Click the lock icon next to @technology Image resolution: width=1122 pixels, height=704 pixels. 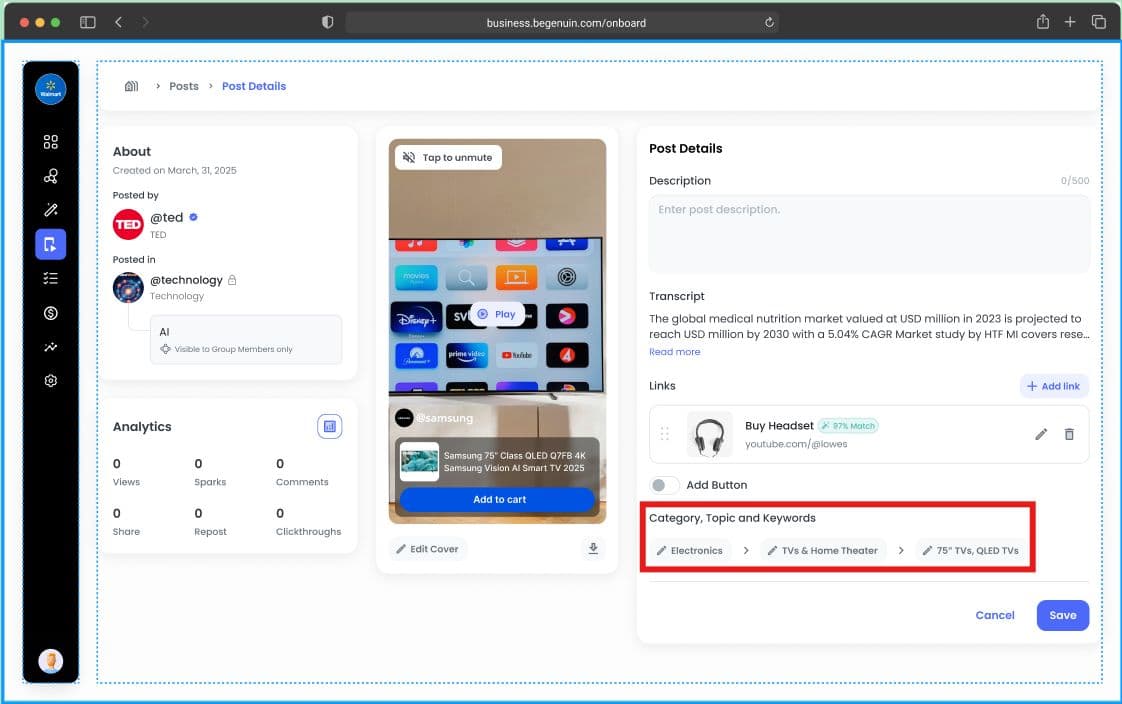point(232,280)
